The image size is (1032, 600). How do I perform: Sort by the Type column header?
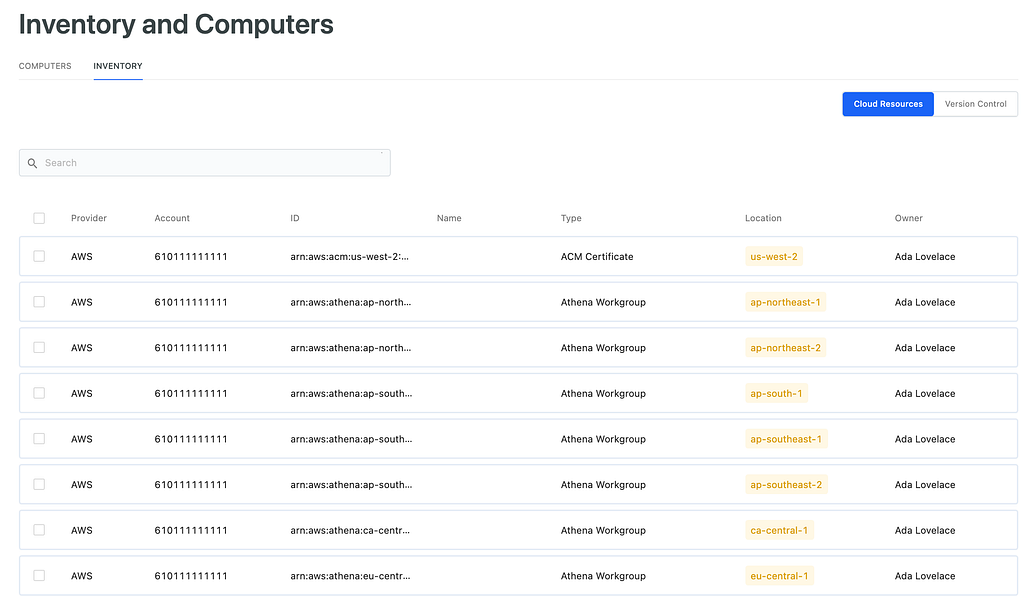coord(571,218)
